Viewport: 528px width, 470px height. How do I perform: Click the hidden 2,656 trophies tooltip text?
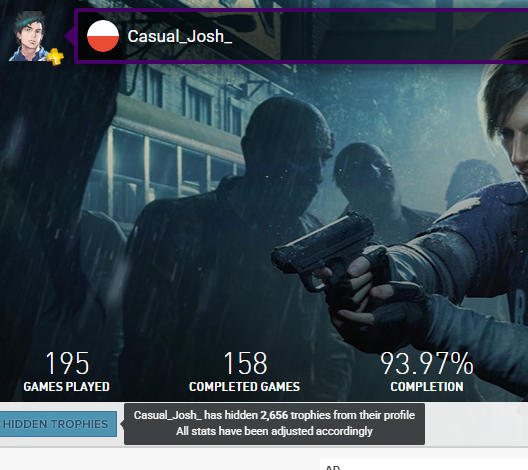pos(274,415)
